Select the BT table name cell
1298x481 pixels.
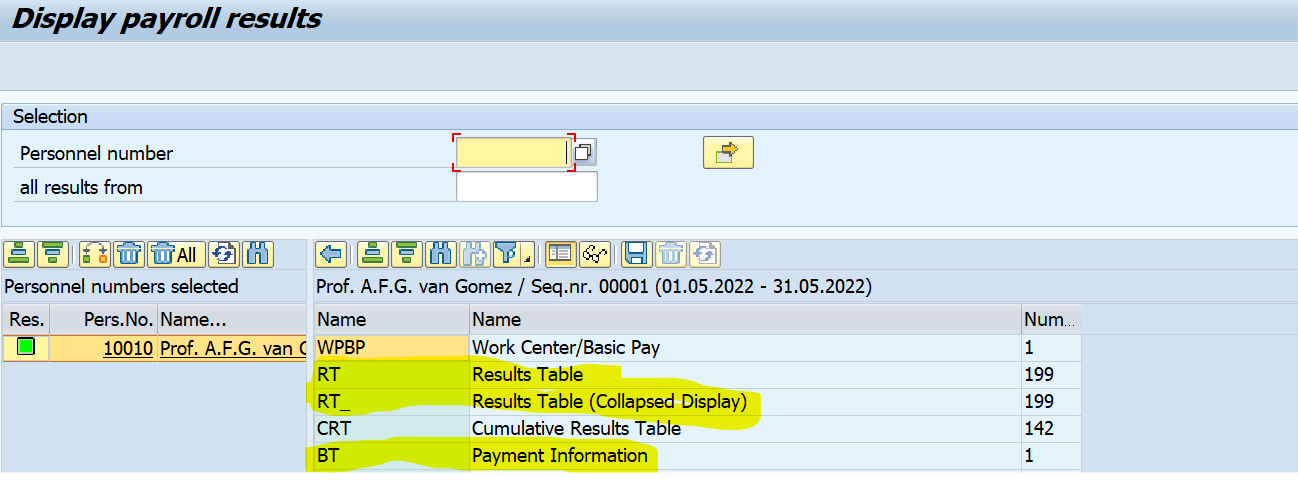[x=391, y=456]
